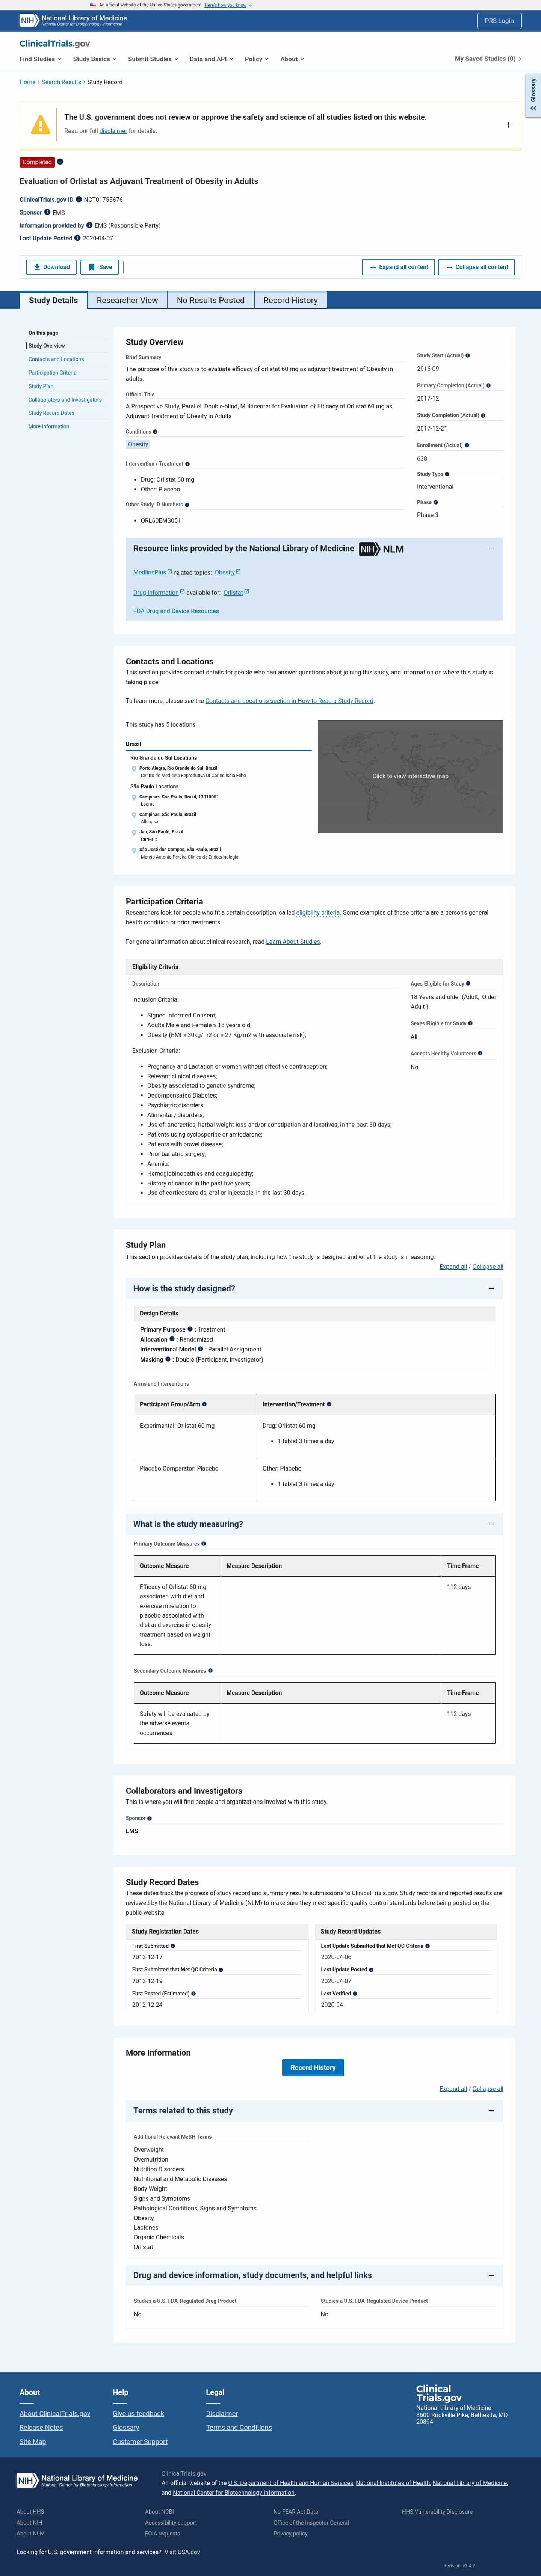Click the interactive map preview
Viewport: 541px width, 2576px height.
[410, 776]
